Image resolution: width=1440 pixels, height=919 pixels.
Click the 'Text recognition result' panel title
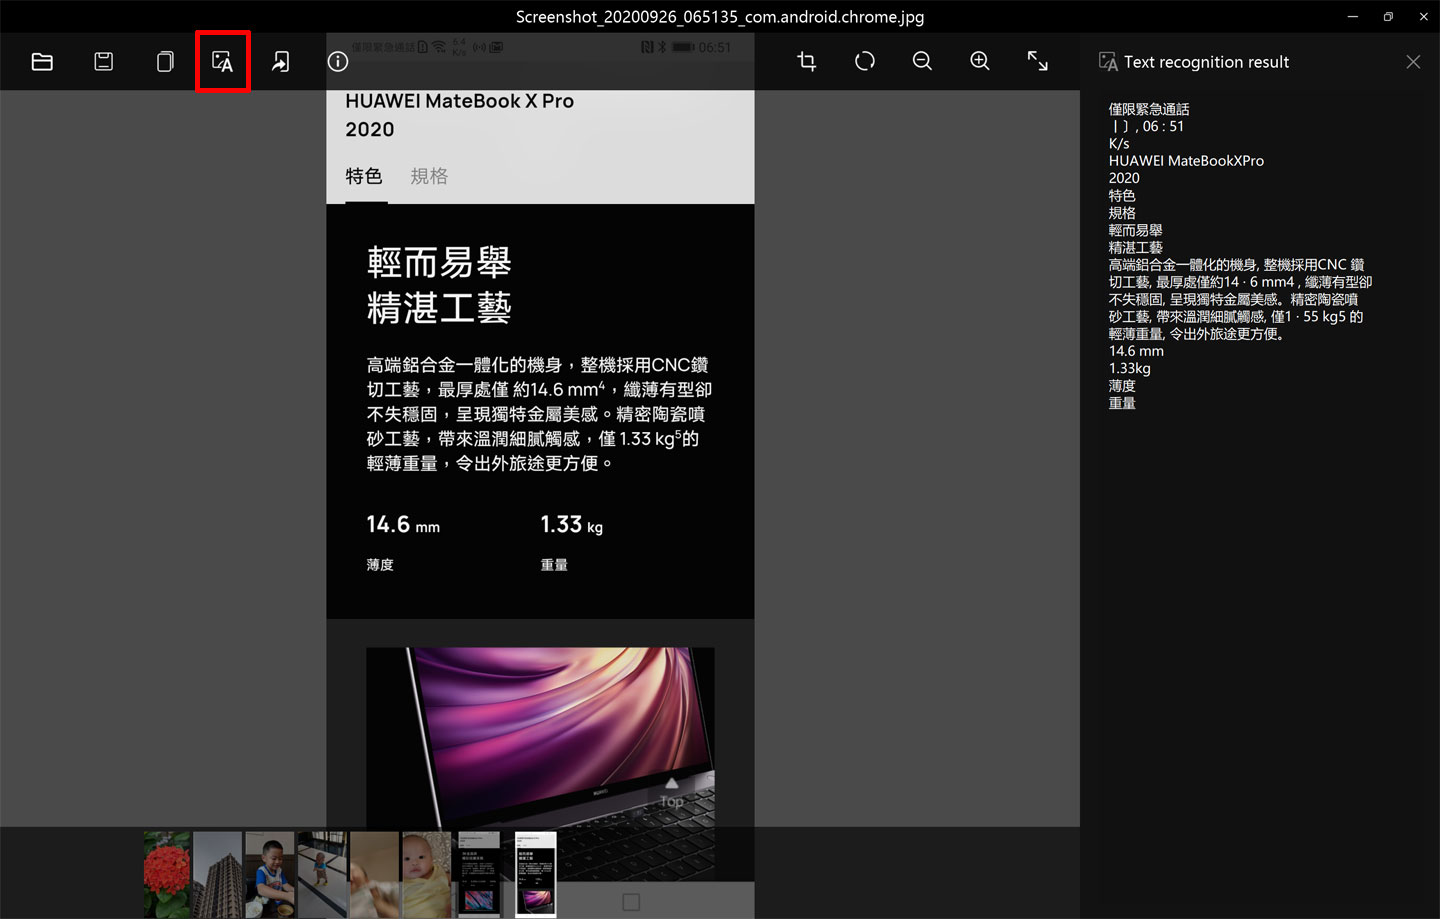(x=1206, y=62)
